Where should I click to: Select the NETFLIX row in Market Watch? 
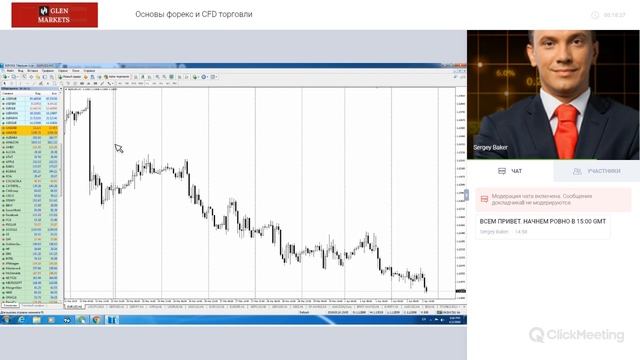coord(30,278)
